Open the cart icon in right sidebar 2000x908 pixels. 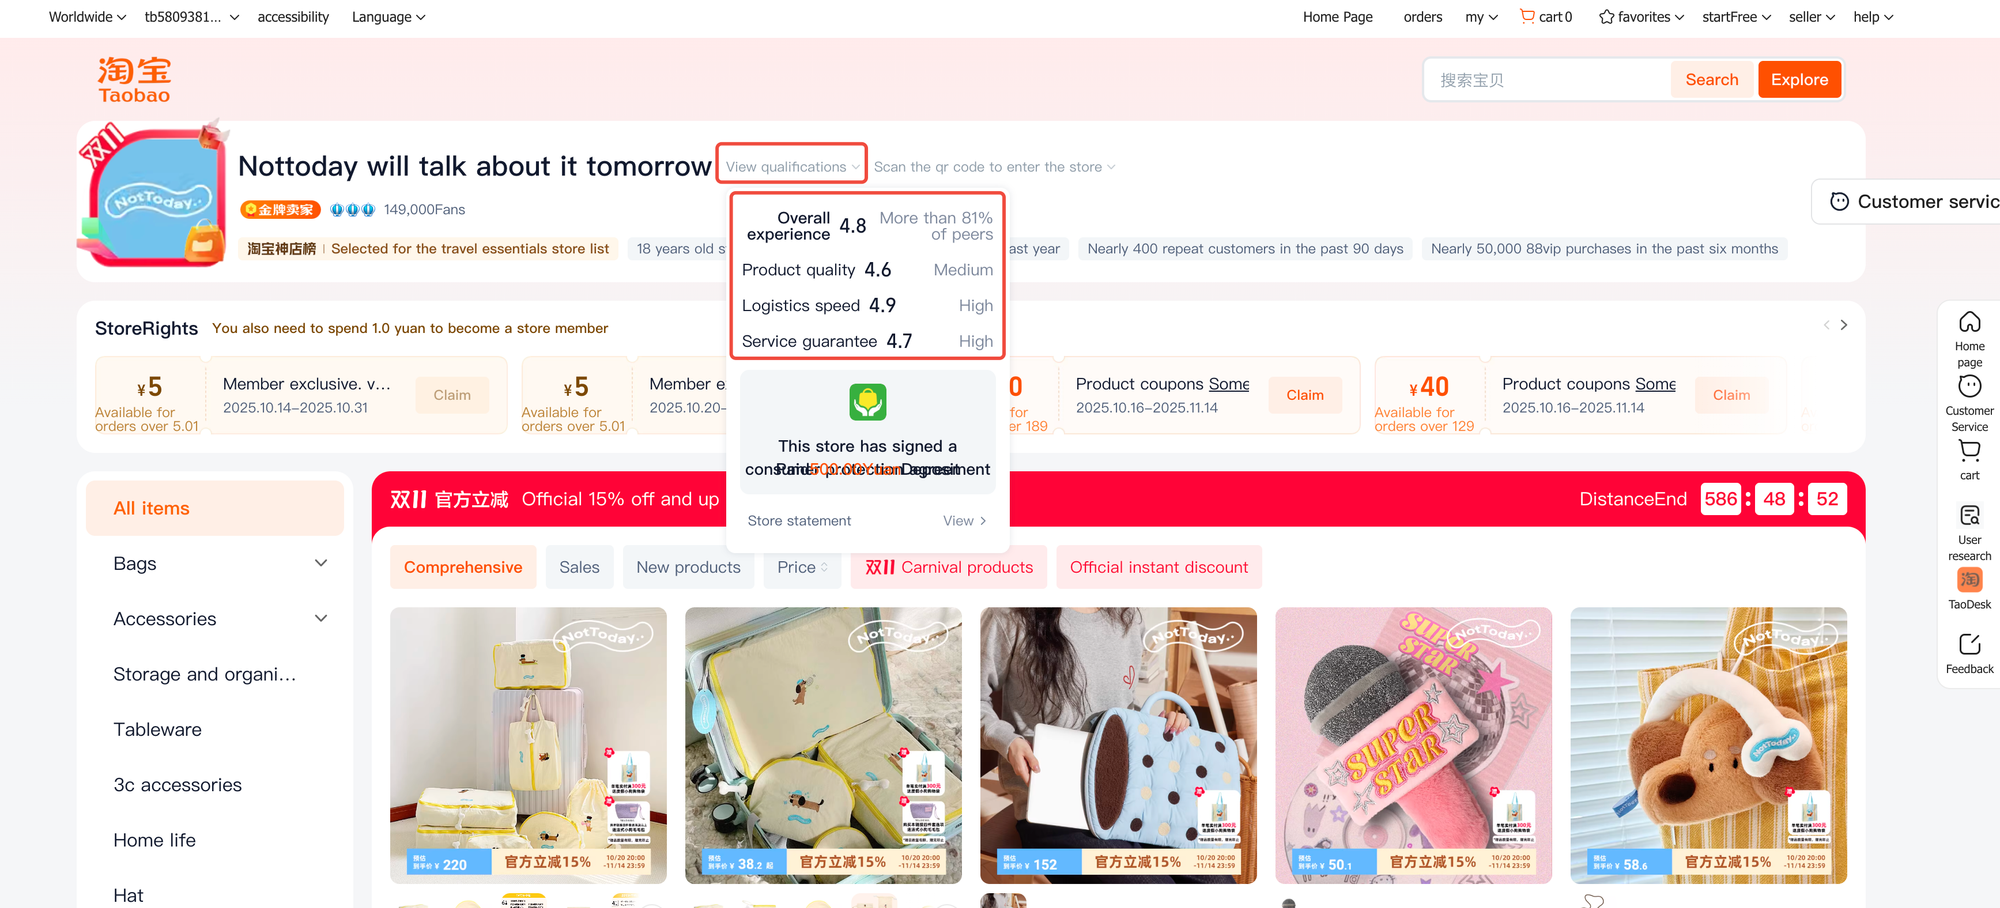[x=1969, y=451]
